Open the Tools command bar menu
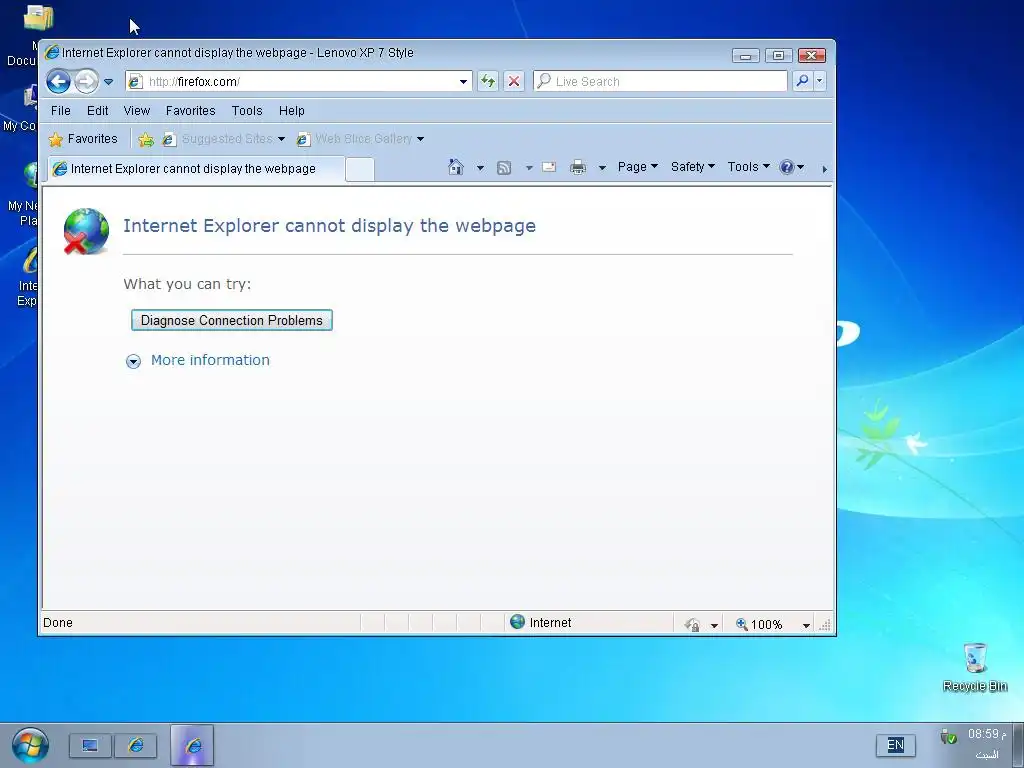The width and height of the screenshot is (1024, 768). pos(748,167)
